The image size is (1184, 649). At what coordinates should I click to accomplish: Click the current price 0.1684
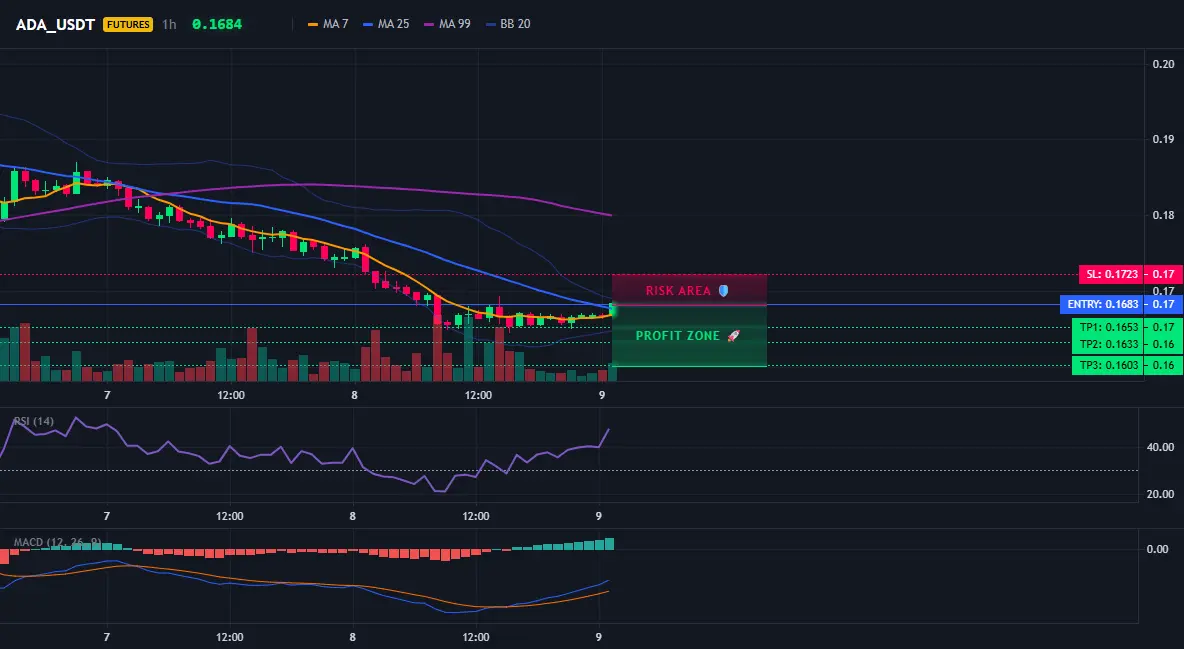[217, 24]
